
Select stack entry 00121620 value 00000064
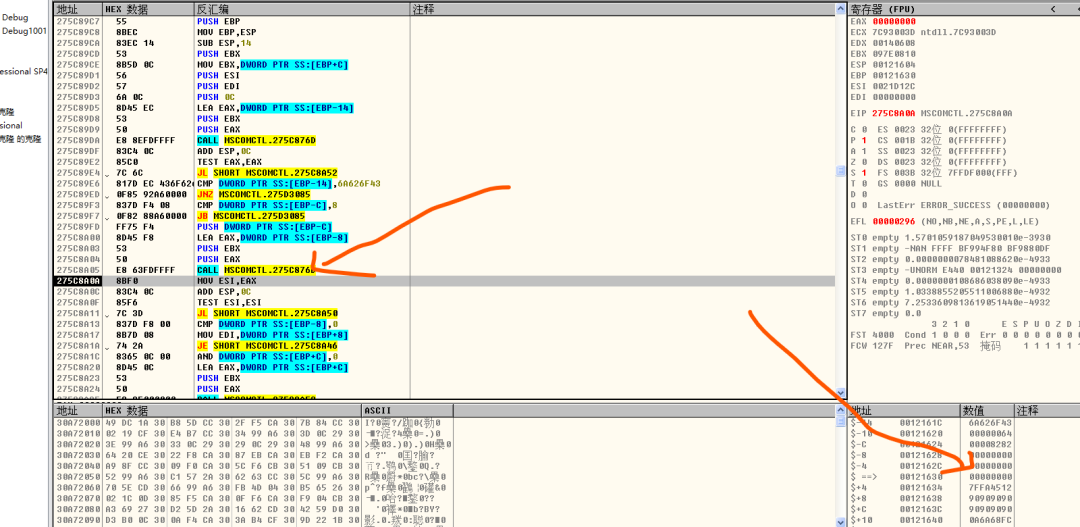pos(992,433)
